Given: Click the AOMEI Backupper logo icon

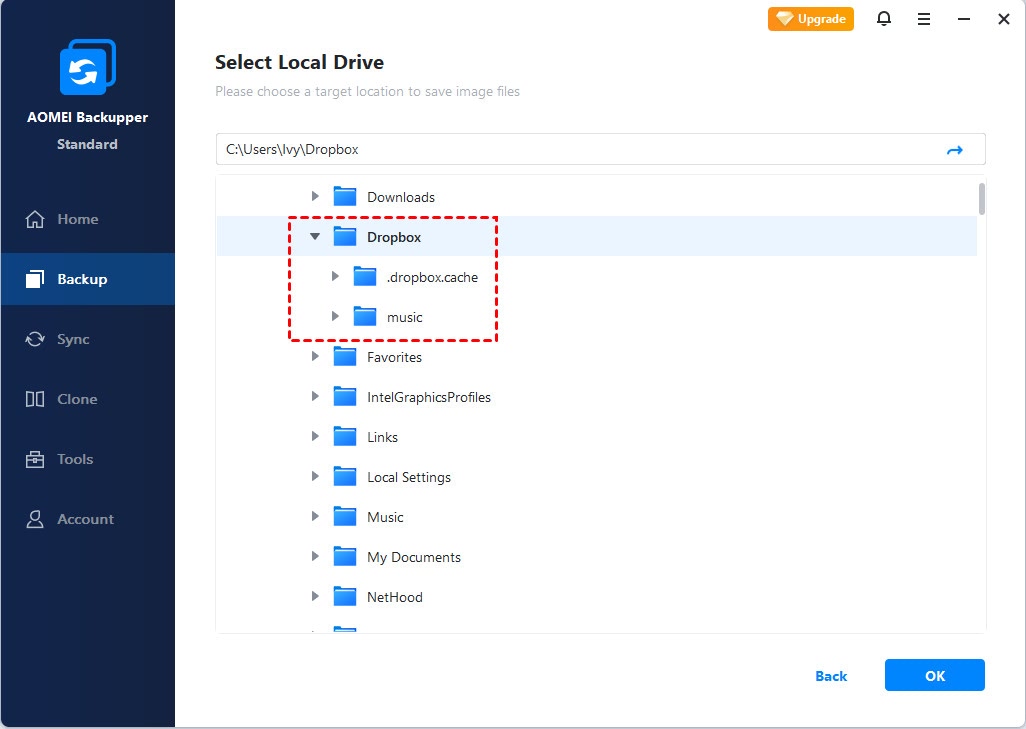Looking at the screenshot, I should [88, 67].
